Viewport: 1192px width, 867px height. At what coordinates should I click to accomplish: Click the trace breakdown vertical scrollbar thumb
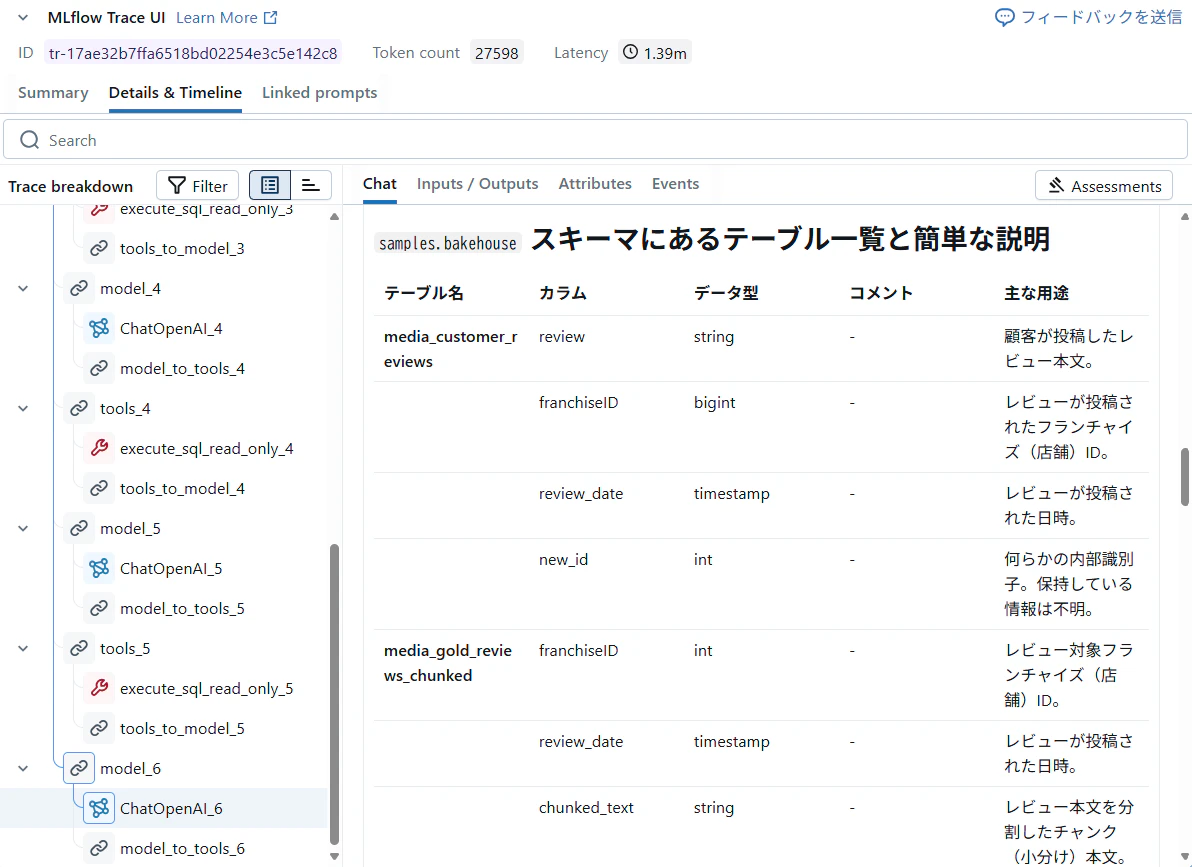pos(334,694)
